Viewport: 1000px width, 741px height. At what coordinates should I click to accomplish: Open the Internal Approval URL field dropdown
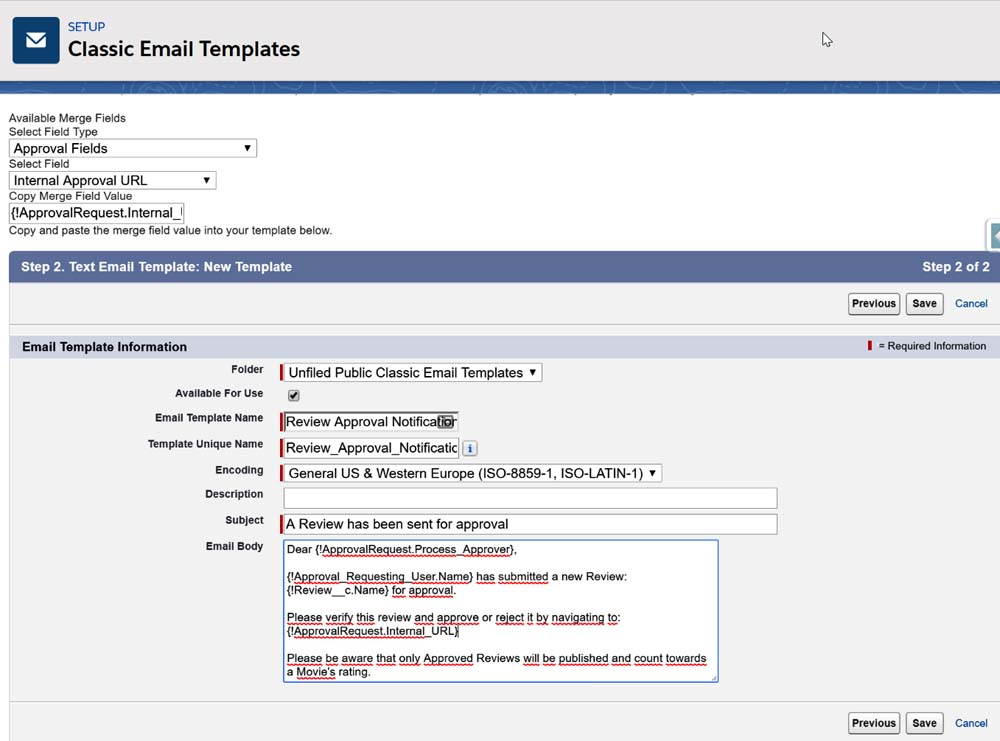point(112,180)
